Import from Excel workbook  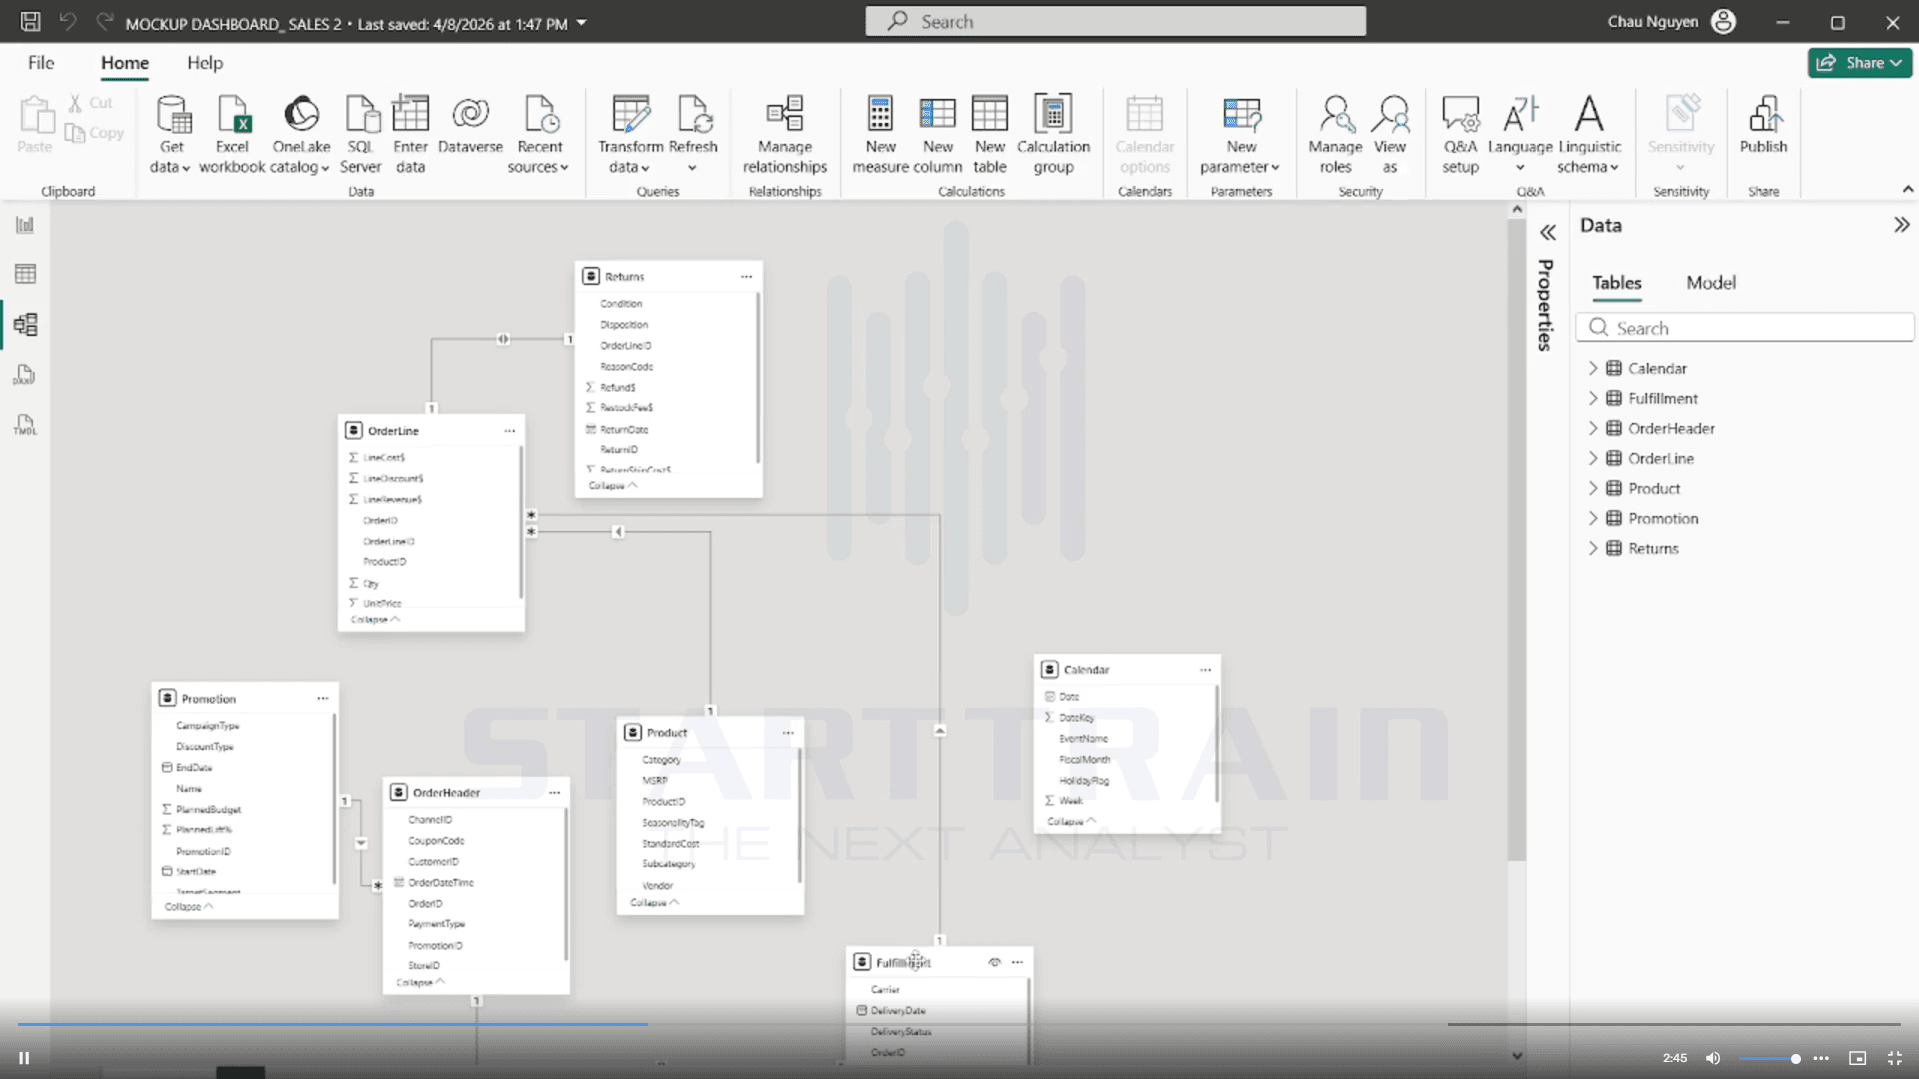tap(232, 135)
